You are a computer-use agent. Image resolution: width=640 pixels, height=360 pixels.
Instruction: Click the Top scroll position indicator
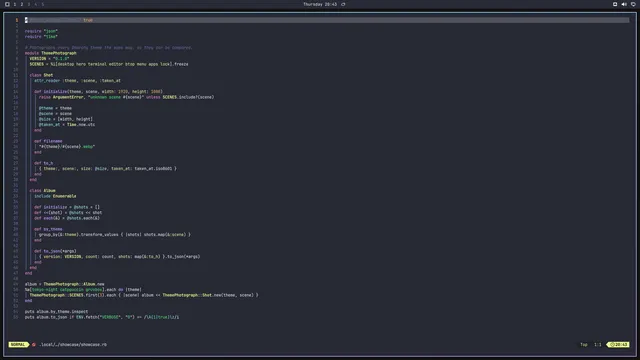coord(584,344)
